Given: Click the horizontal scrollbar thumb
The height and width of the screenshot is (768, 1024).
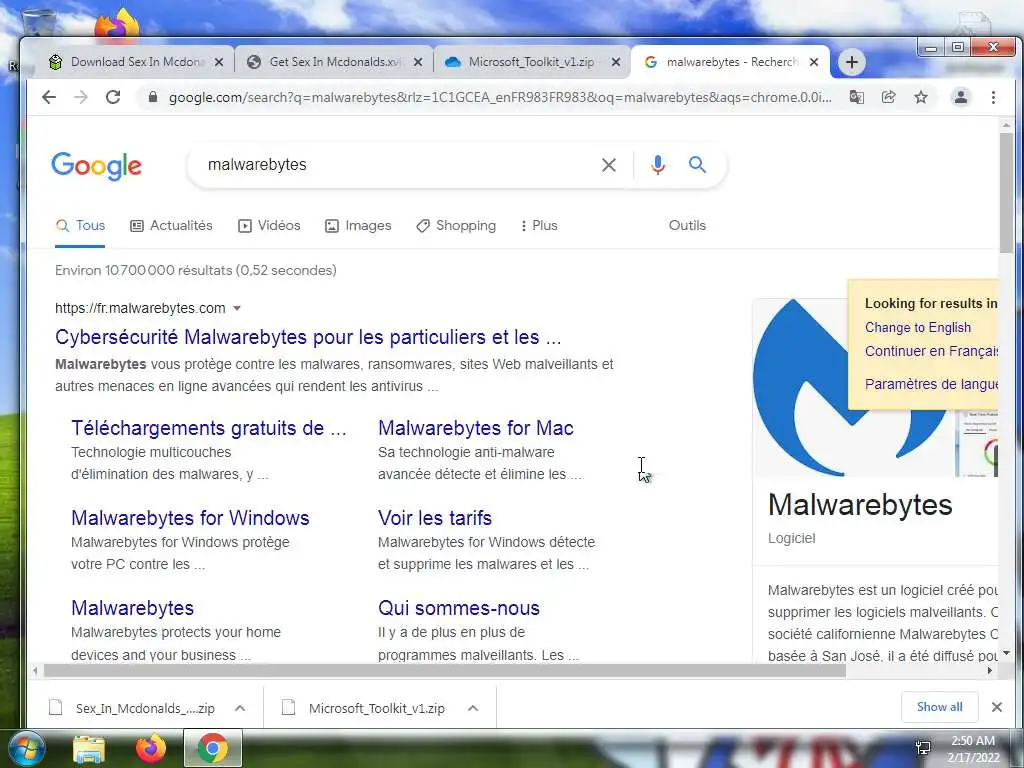Looking at the screenshot, I should (445, 671).
